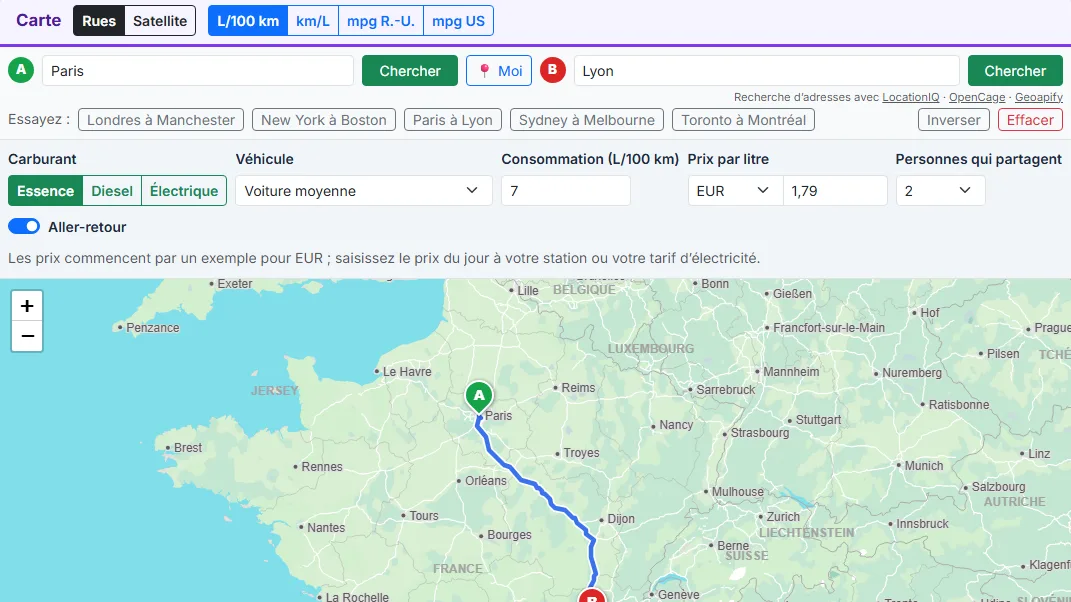Switch map to Rues view

[x=99, y=20]
